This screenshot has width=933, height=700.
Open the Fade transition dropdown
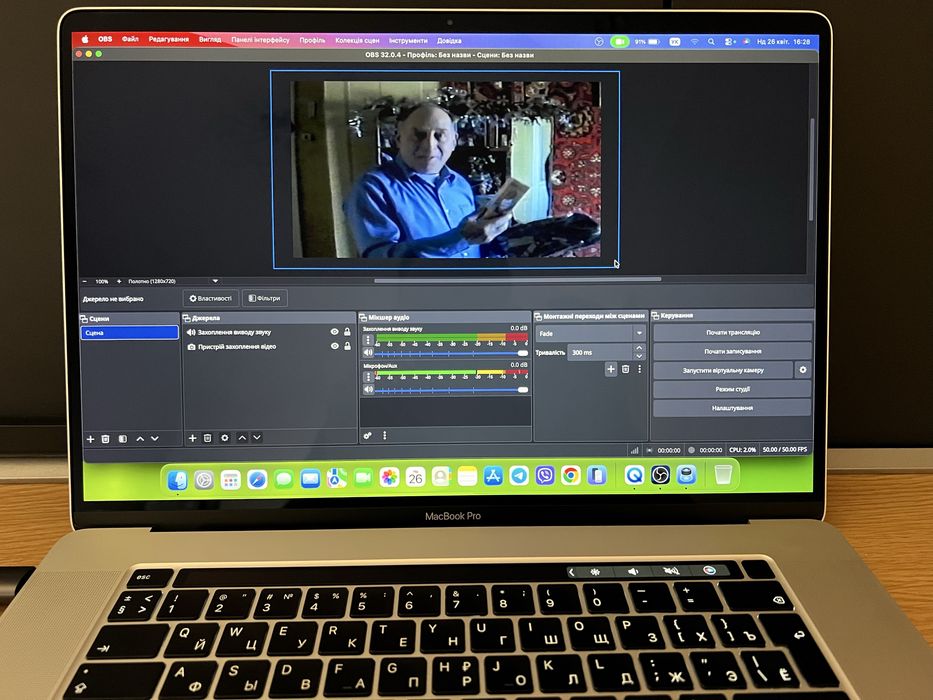[x=590, y=333]
